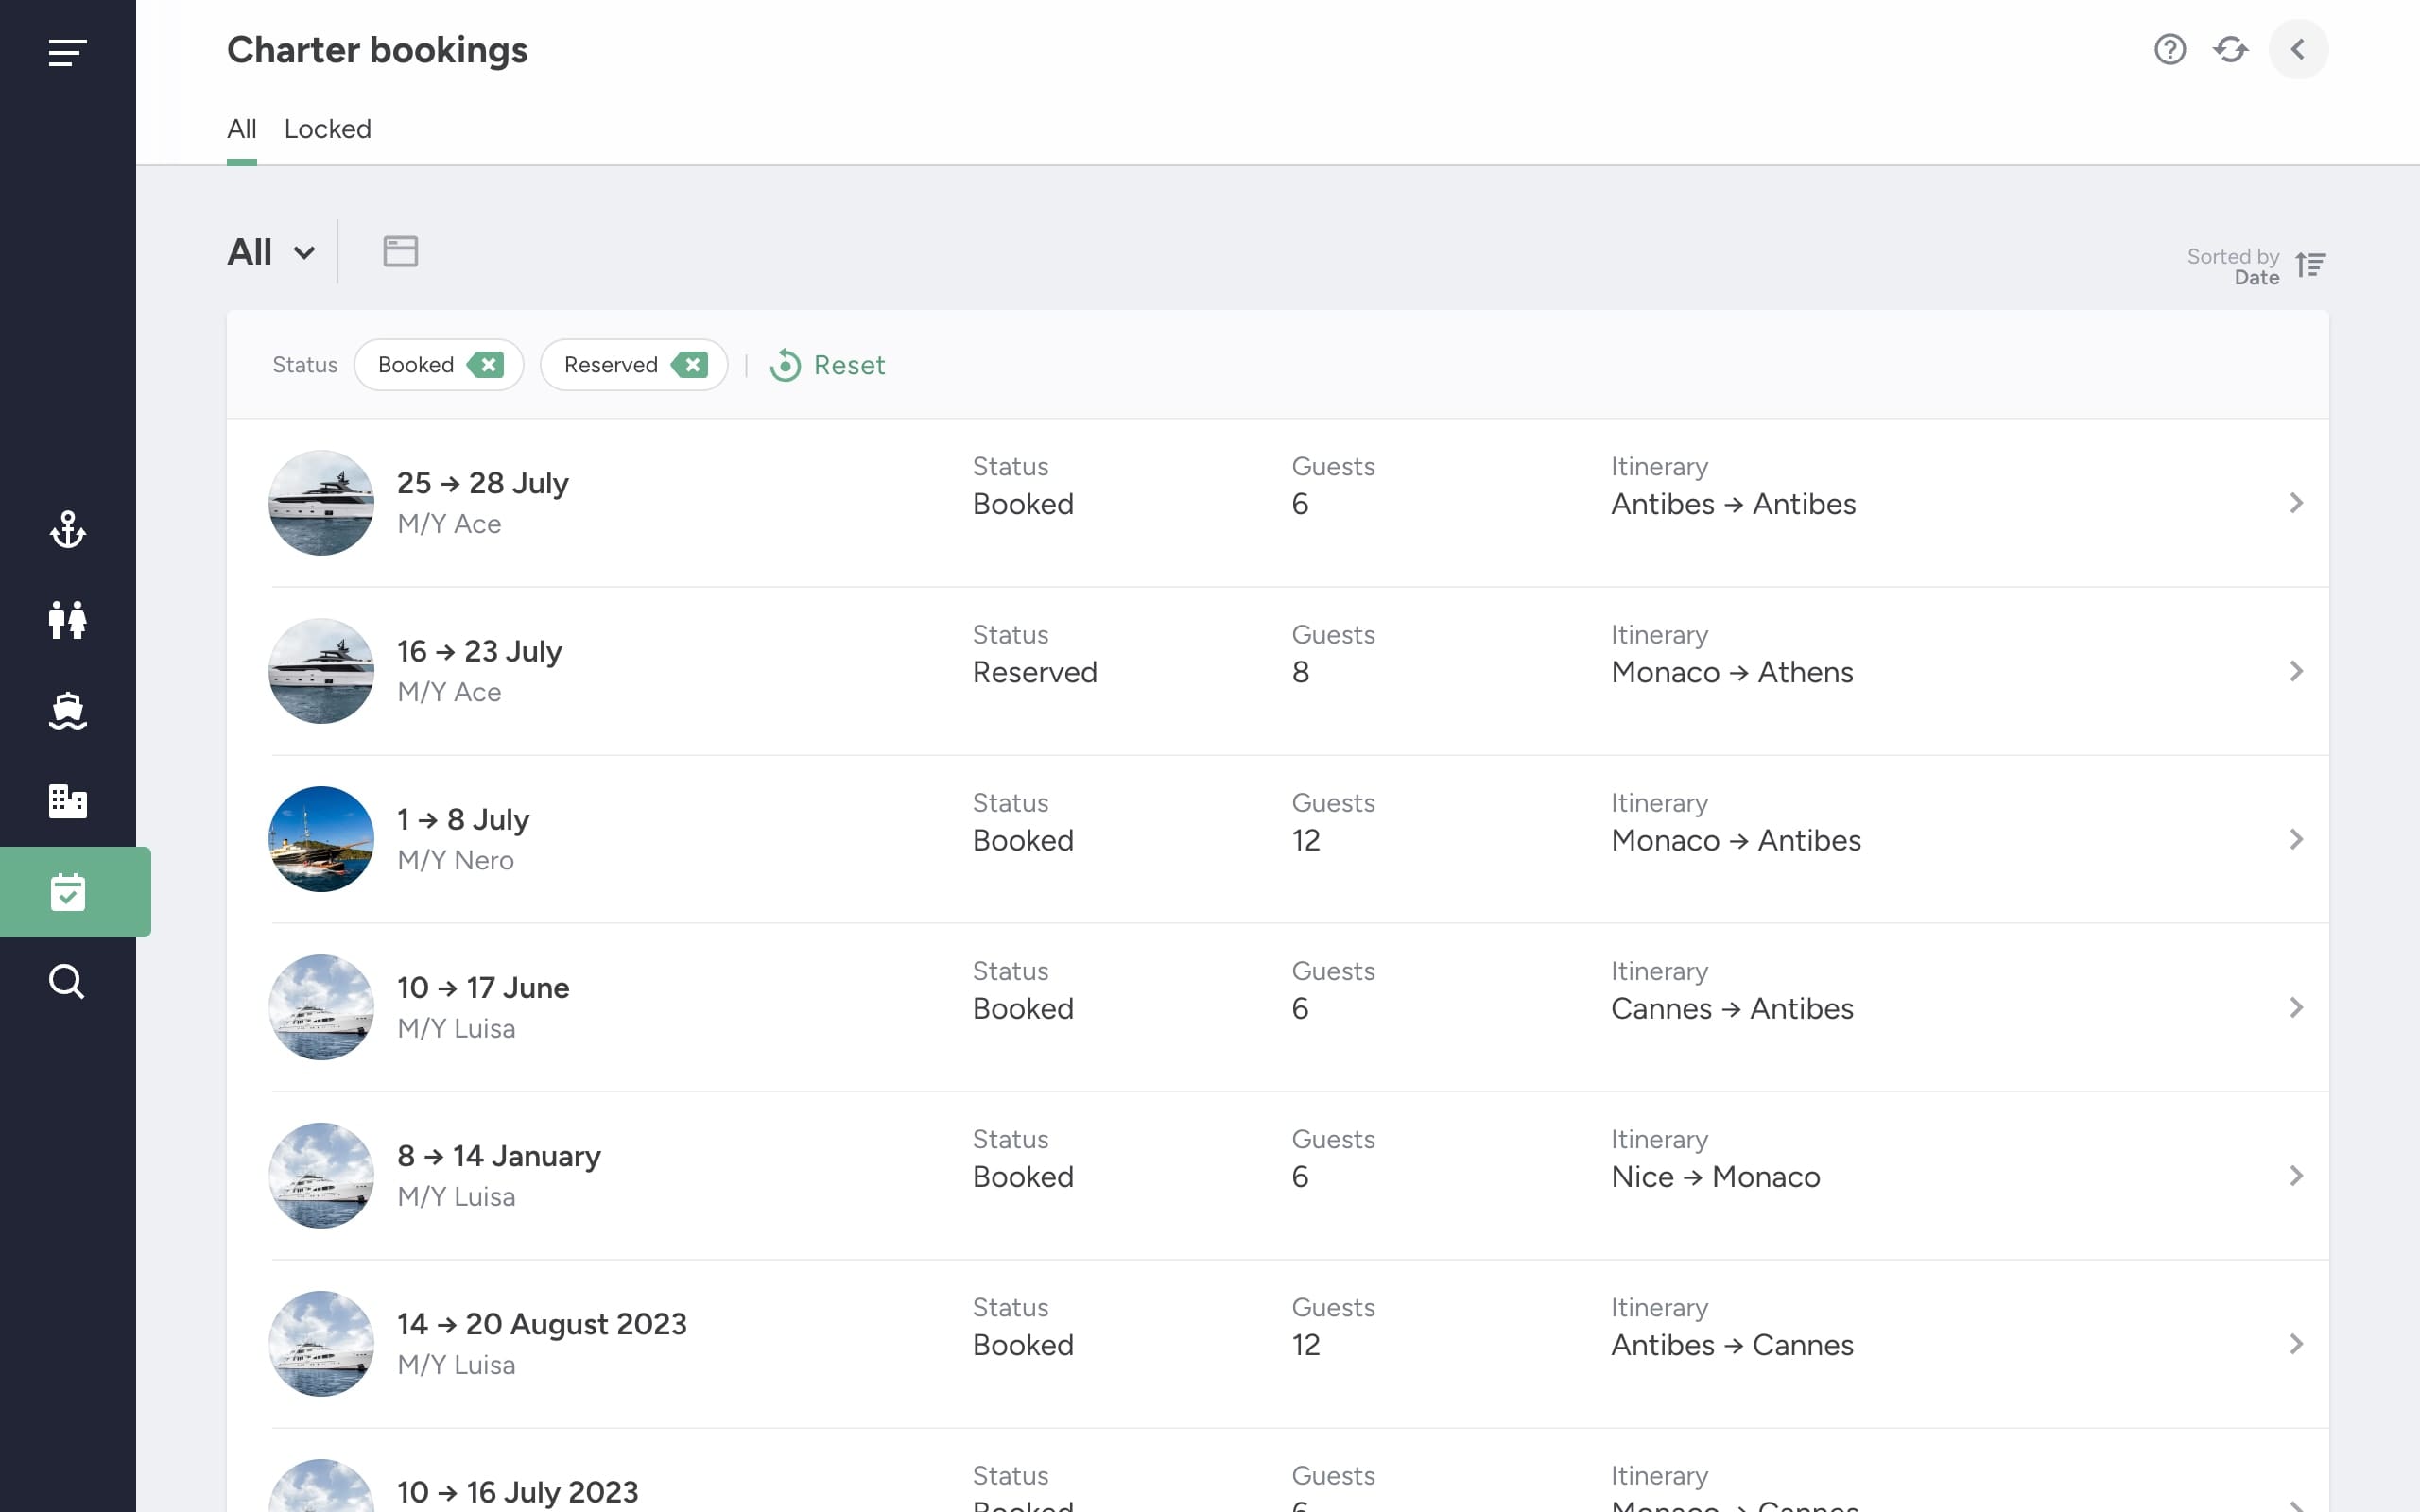Remove the Reserved status filter

[x=690, y=365]
